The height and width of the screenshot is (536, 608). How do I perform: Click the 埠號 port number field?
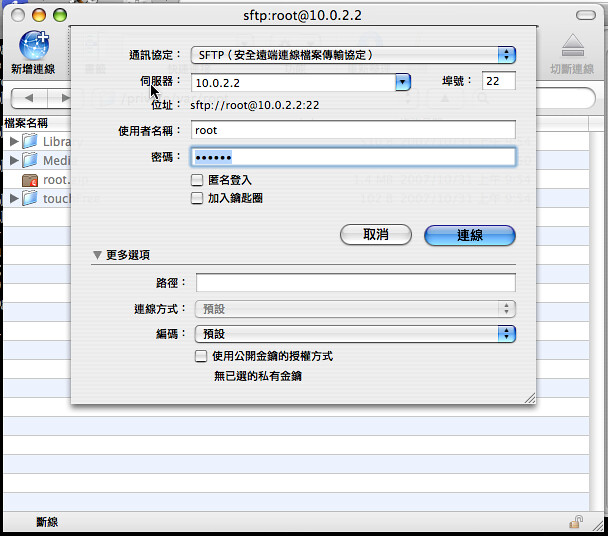click(x=498, y=81)
